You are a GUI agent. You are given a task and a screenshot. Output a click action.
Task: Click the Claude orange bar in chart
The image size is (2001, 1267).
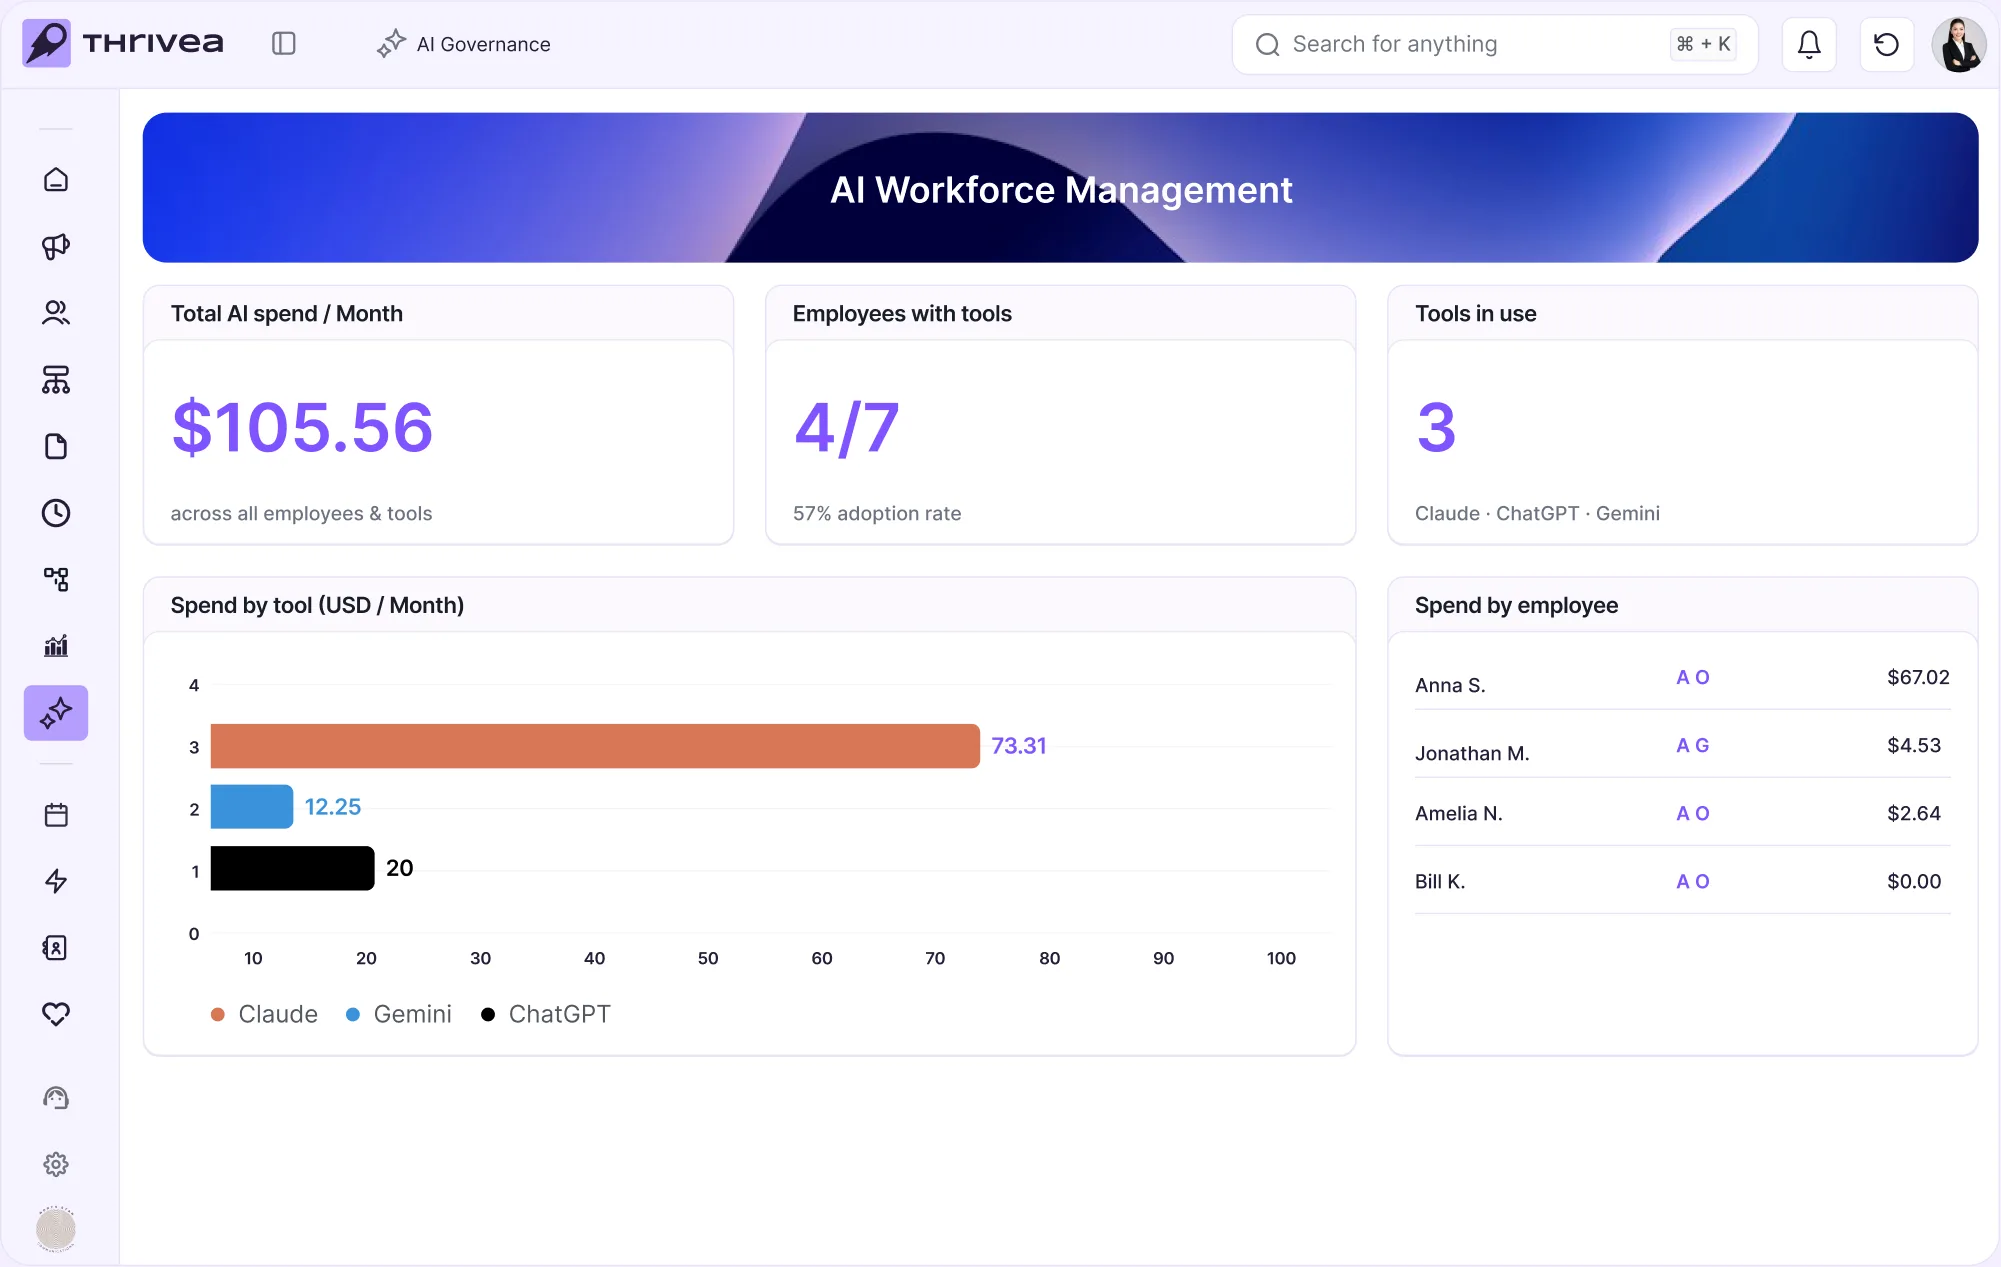click(595, 746)
